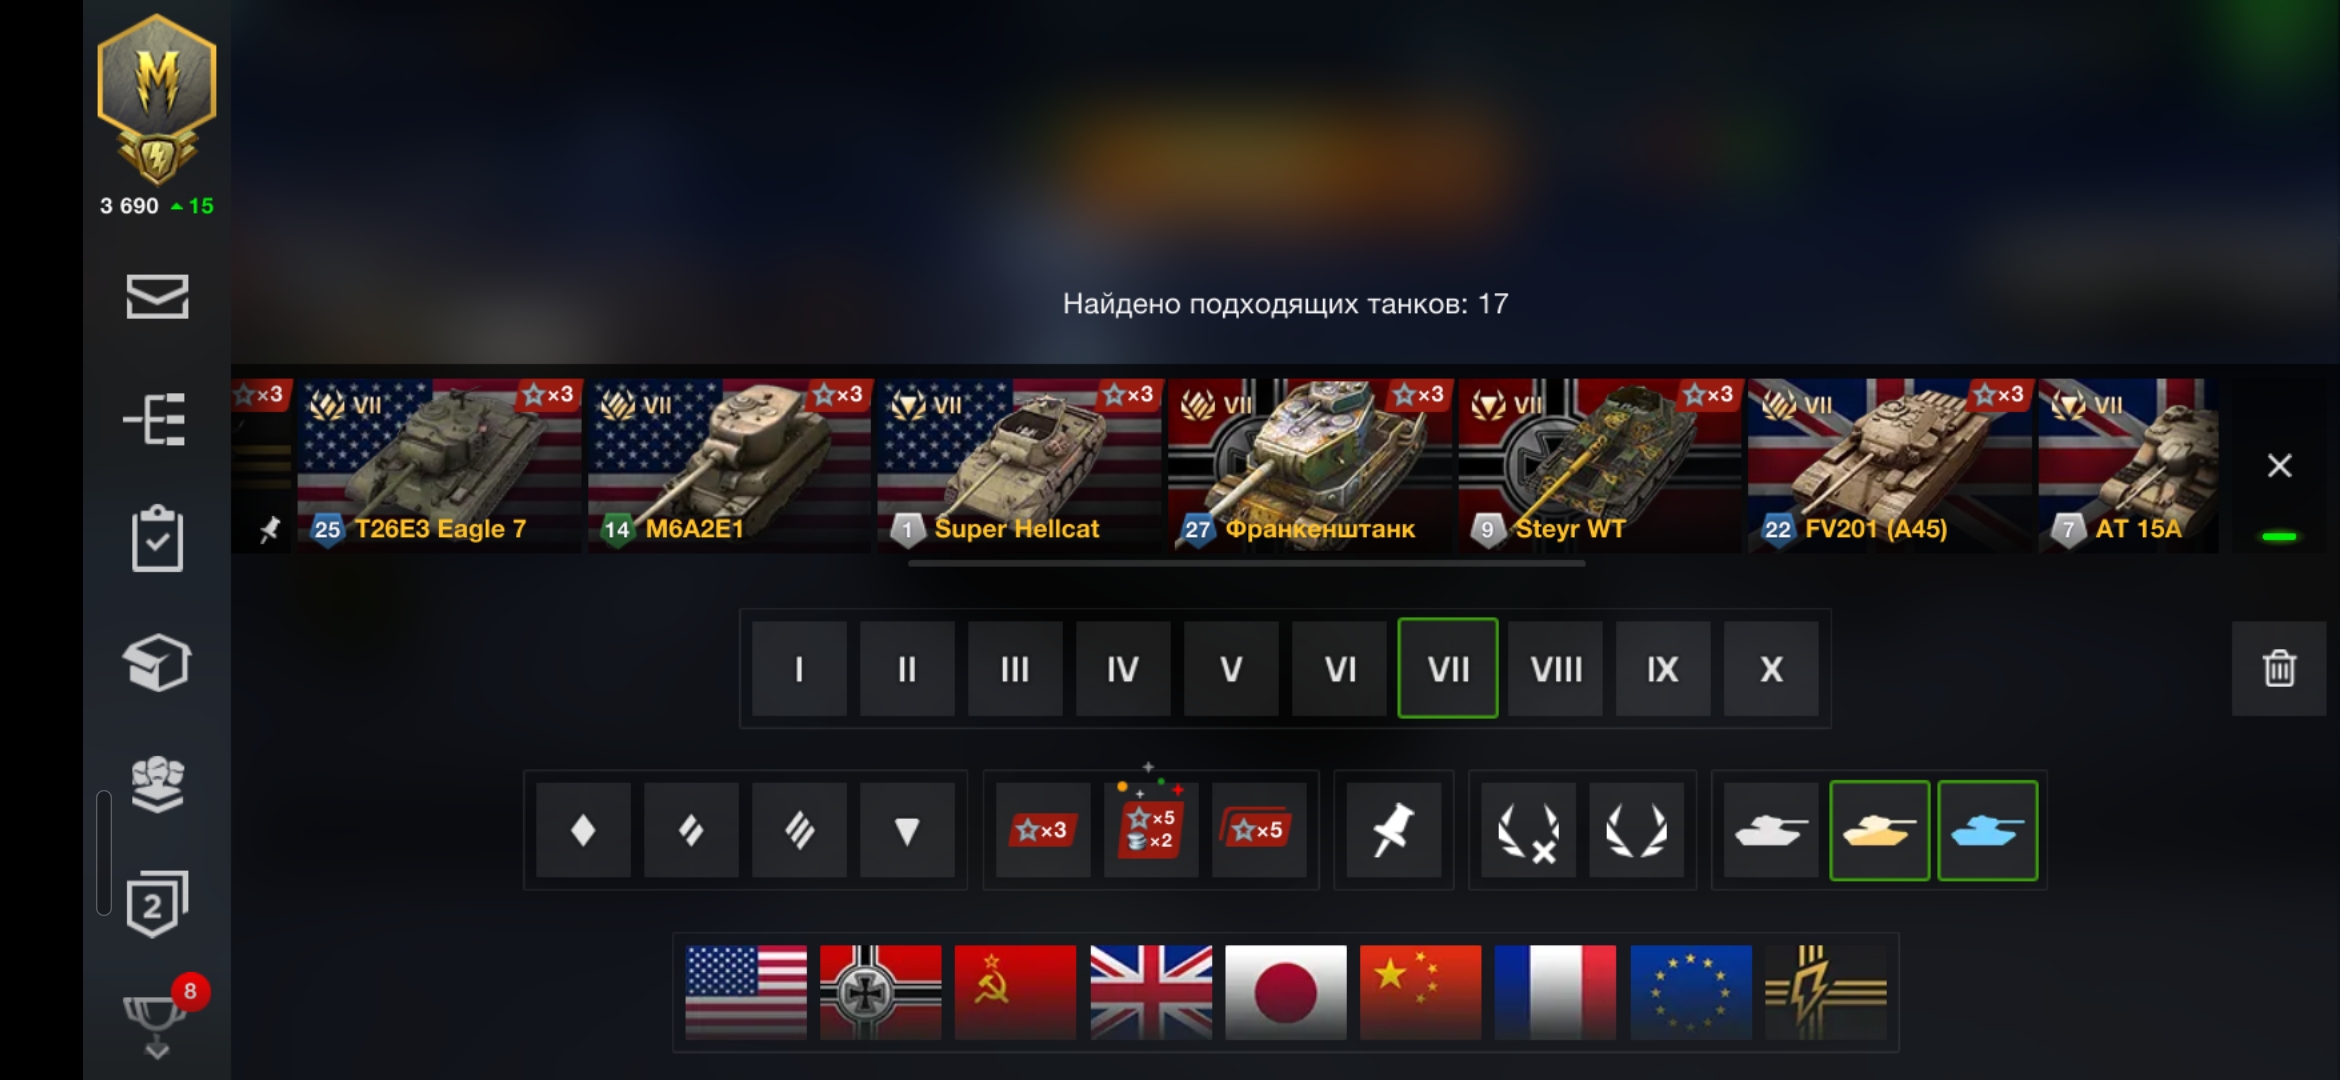
Task: Open the missions clipboard icon
Action: (157, 540)
